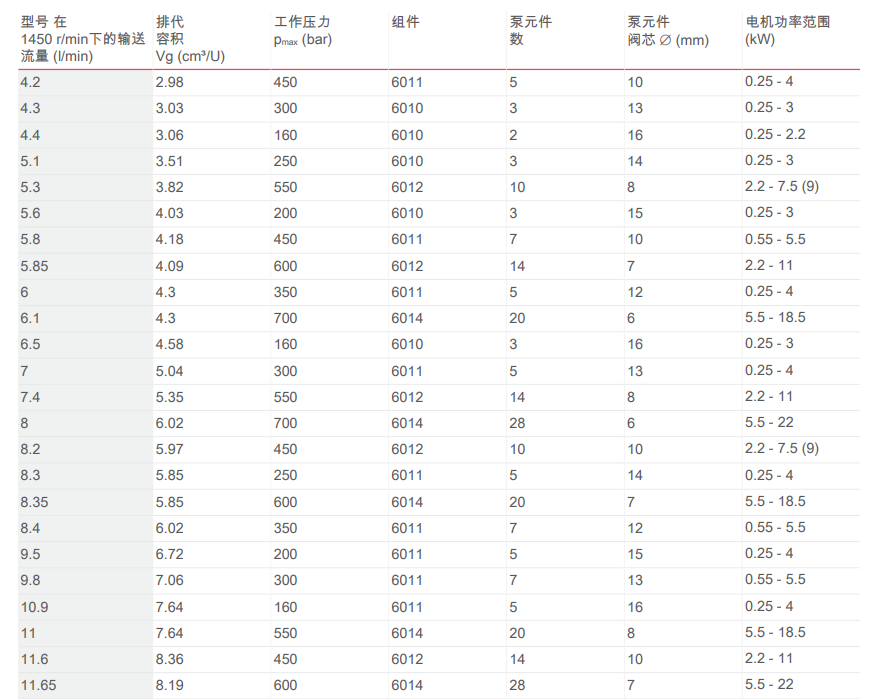Click component 6014 in the 11.65 row

coord(407,686)
